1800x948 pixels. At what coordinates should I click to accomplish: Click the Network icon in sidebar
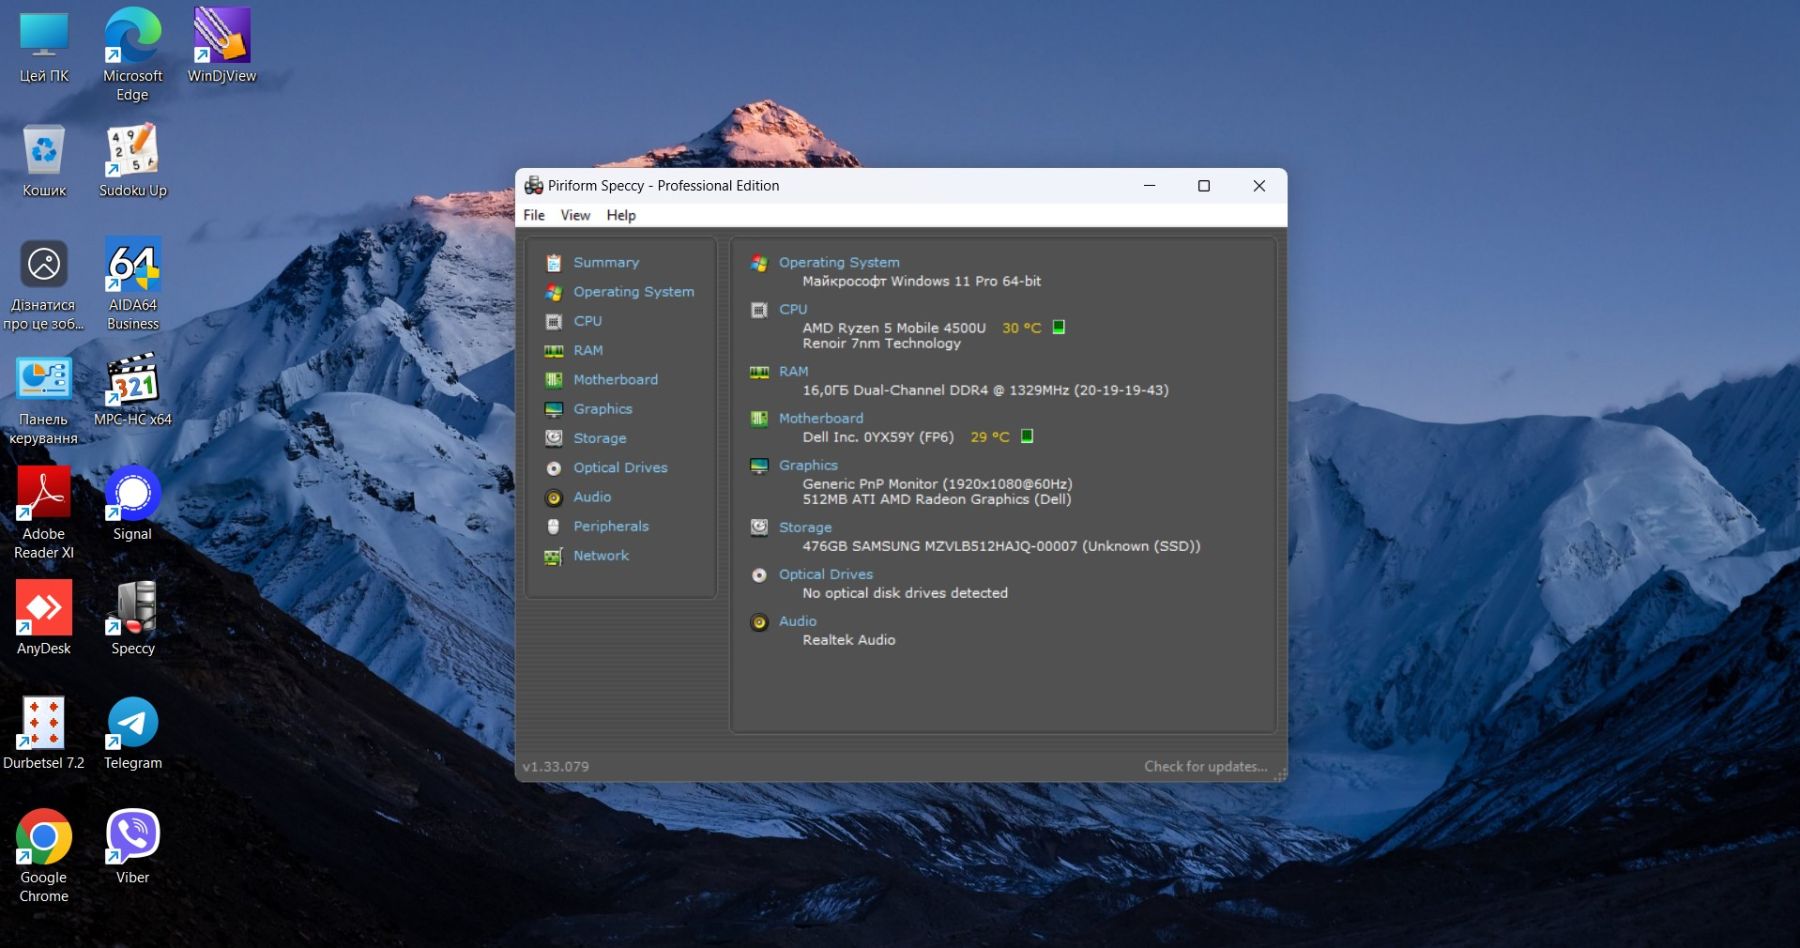pos(553,556)
